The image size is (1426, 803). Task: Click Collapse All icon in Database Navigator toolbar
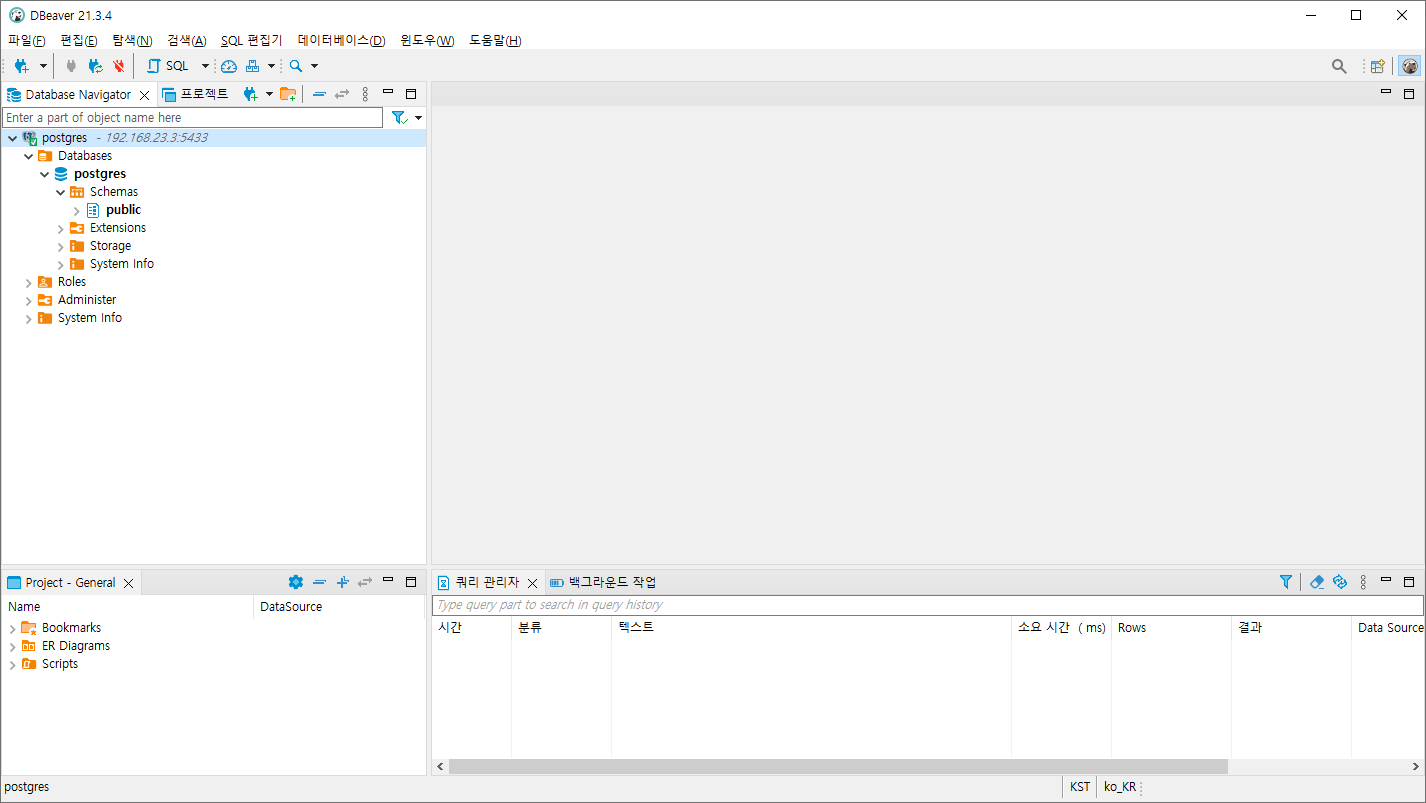pos(319,94)
